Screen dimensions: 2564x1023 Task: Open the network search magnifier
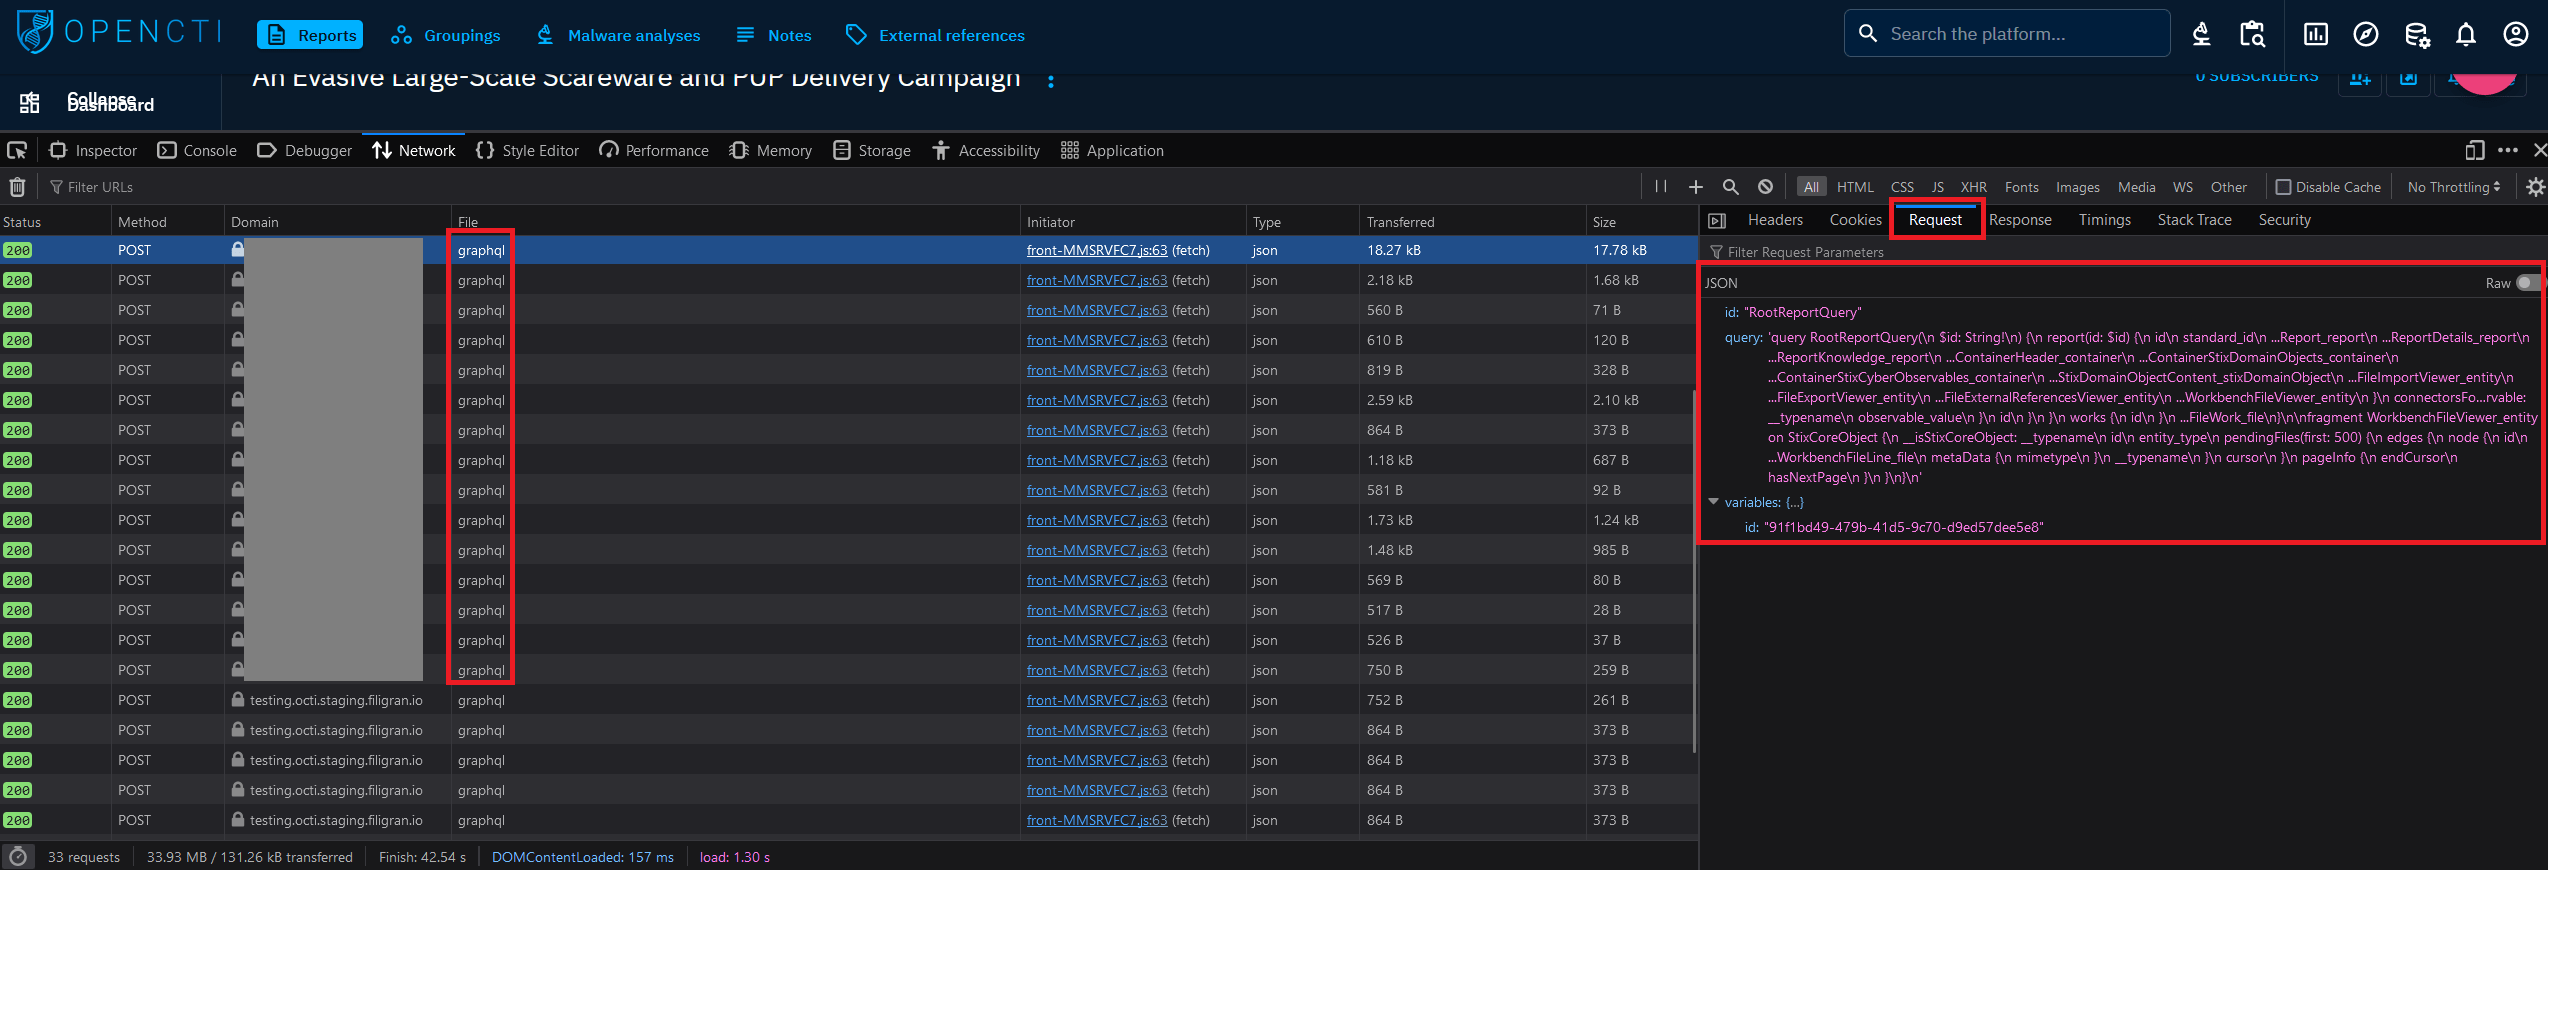pos(1731,187)
